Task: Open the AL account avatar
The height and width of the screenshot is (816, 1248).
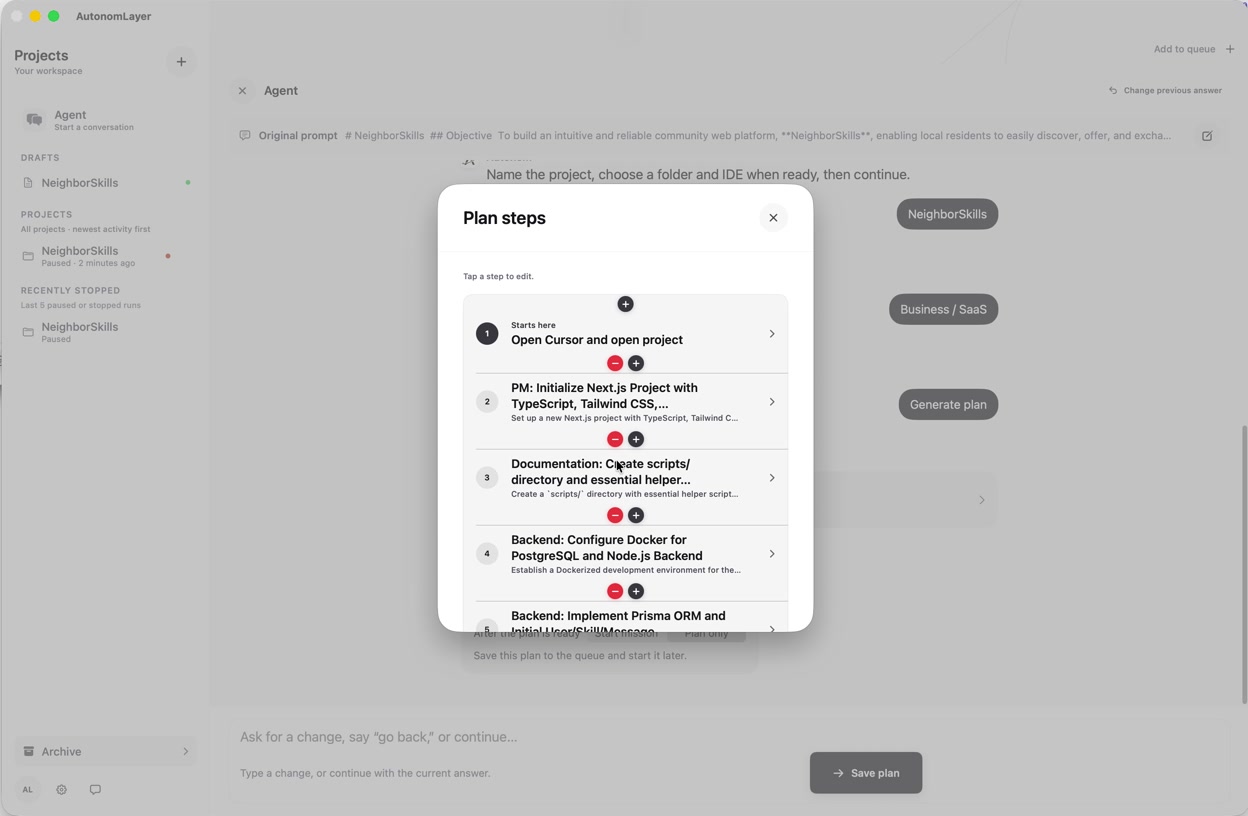Action: 28,790
